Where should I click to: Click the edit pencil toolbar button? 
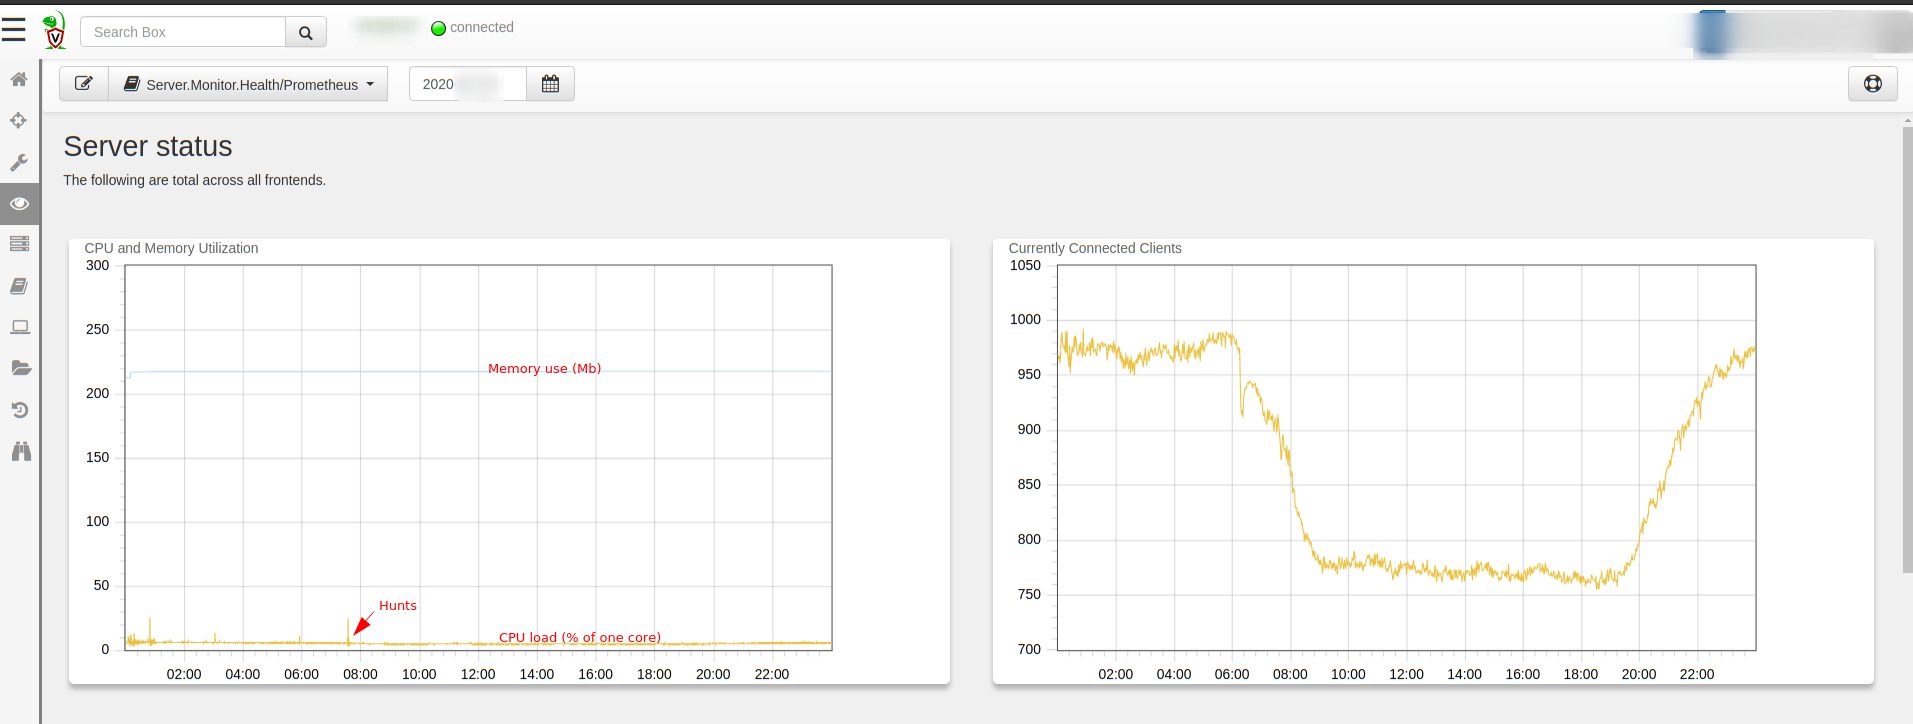pos(84,84)
